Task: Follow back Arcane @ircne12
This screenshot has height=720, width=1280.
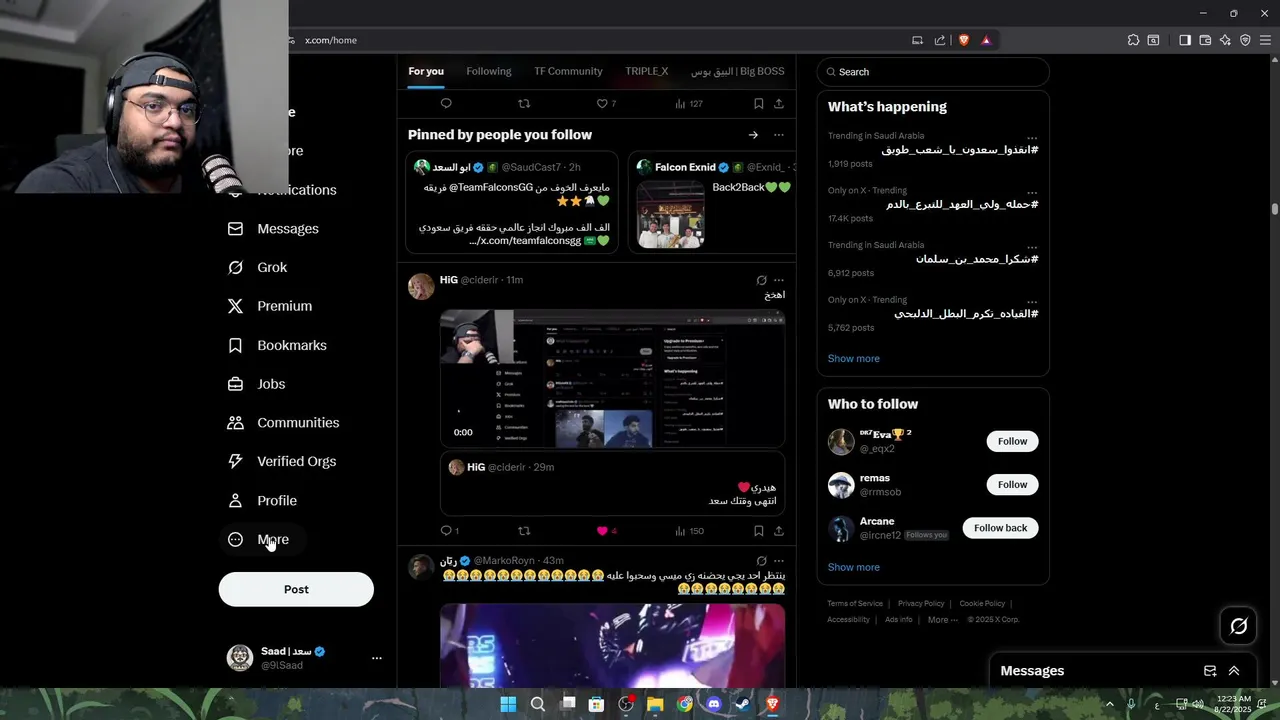Action: 1000,528
